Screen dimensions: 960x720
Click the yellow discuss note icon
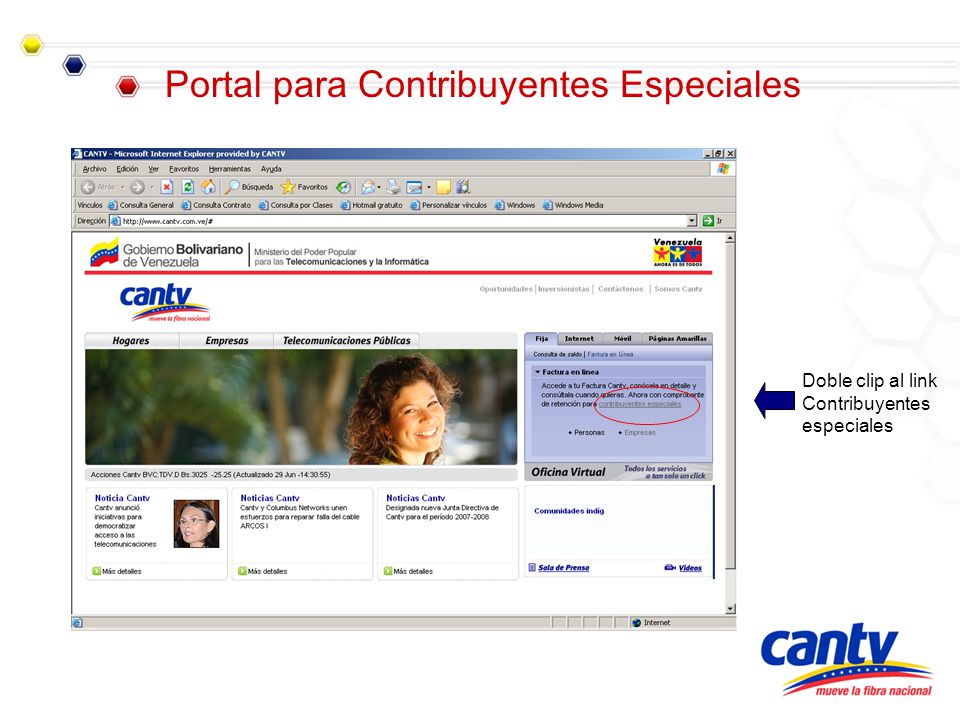tap(443, 187)
